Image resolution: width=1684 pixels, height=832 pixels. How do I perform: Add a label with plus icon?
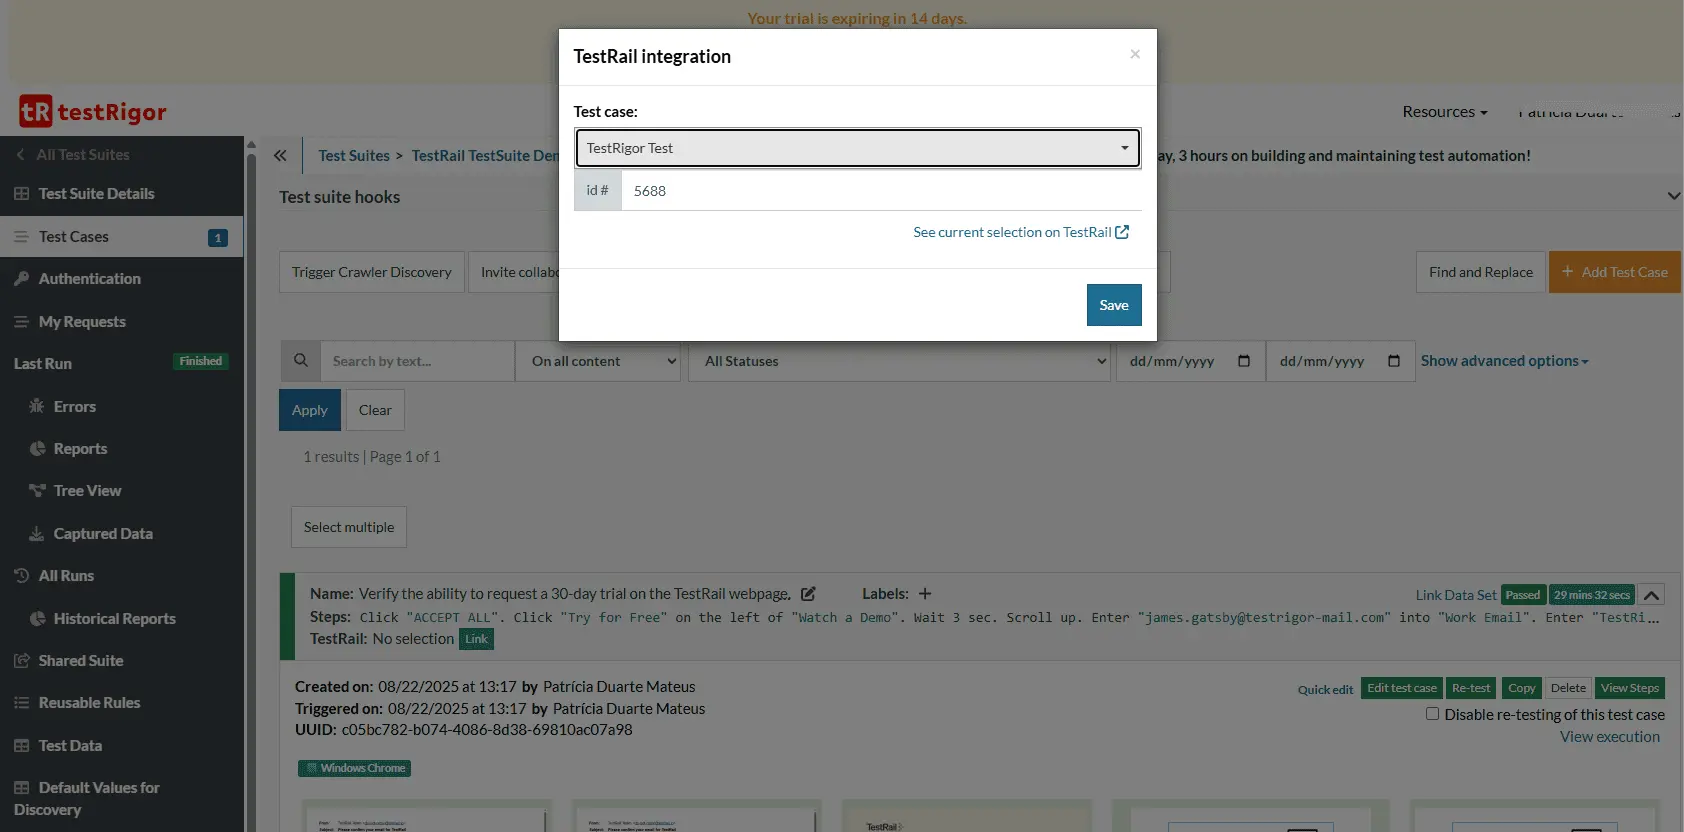[925, 594]
